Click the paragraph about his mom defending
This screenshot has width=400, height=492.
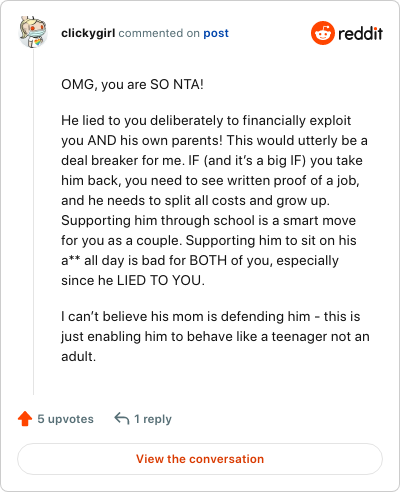tap(215, 336)
